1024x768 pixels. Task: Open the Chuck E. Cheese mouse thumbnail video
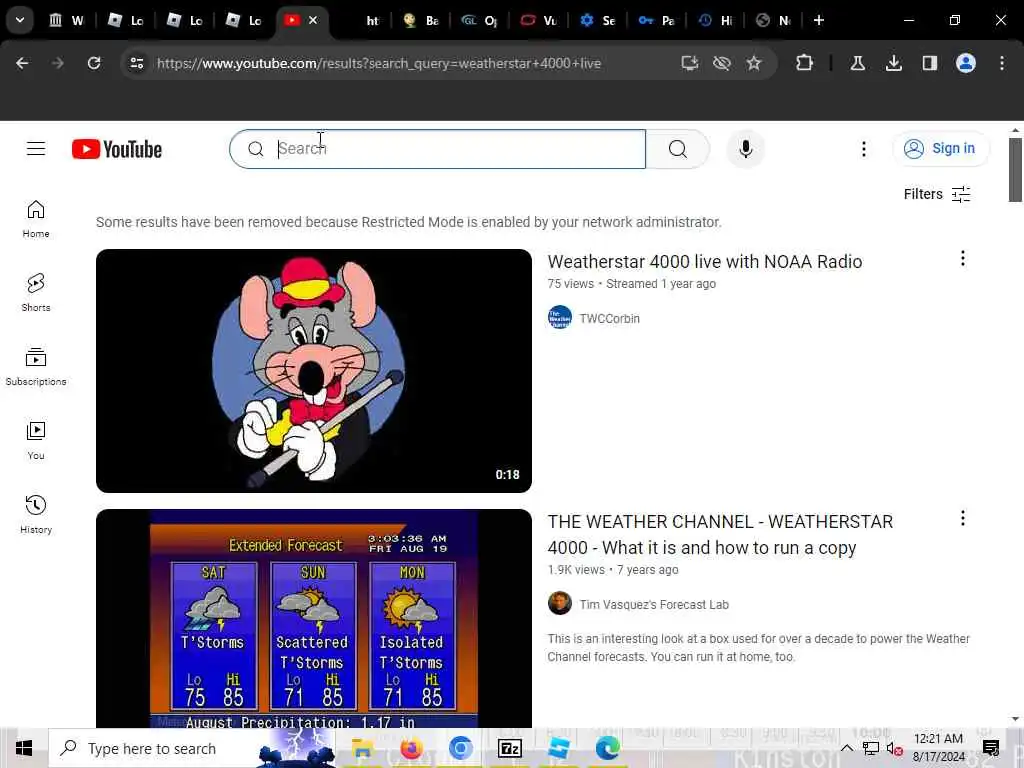pyautogui.click(x=313, y=371)
